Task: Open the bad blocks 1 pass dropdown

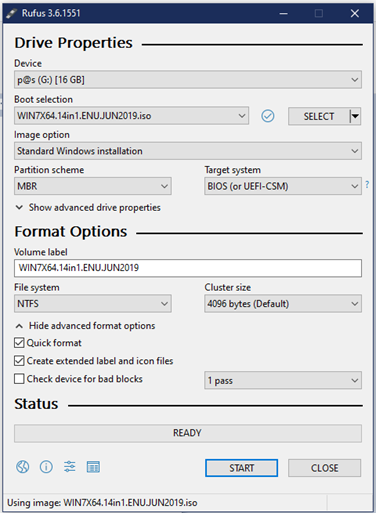Action: pos(283,380)
